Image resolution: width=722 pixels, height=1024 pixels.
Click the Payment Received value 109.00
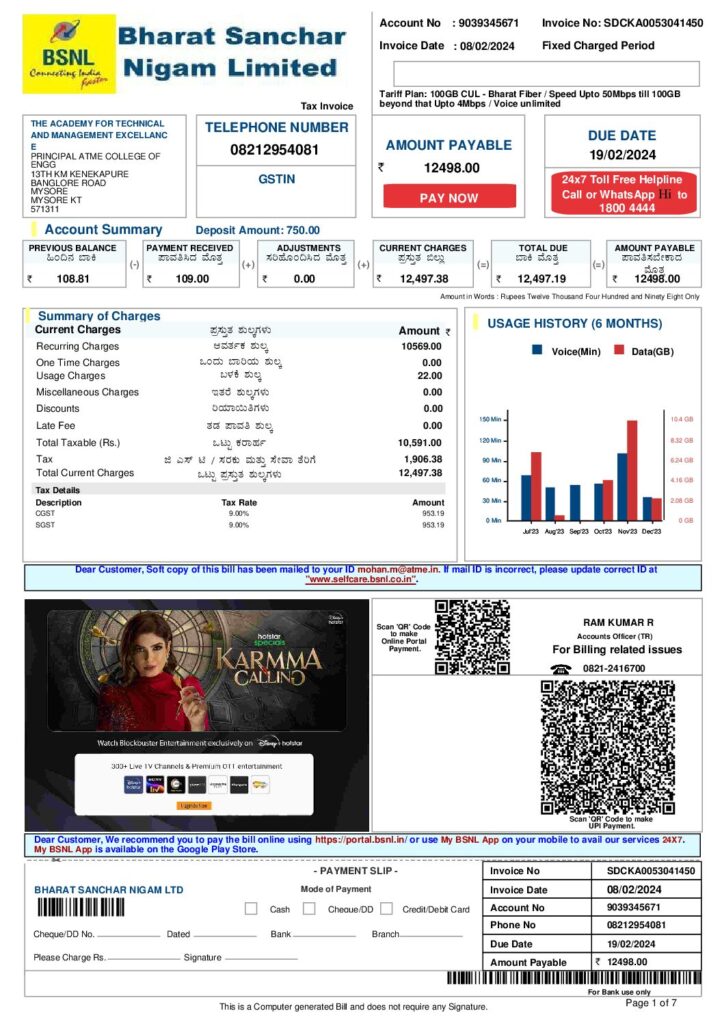click(193, 278)
